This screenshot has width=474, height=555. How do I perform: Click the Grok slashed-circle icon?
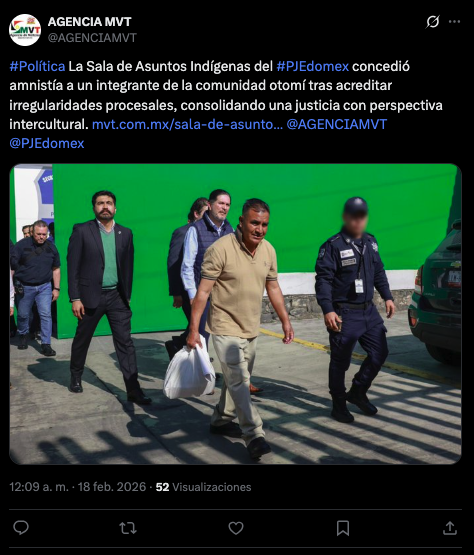point(433,22)
